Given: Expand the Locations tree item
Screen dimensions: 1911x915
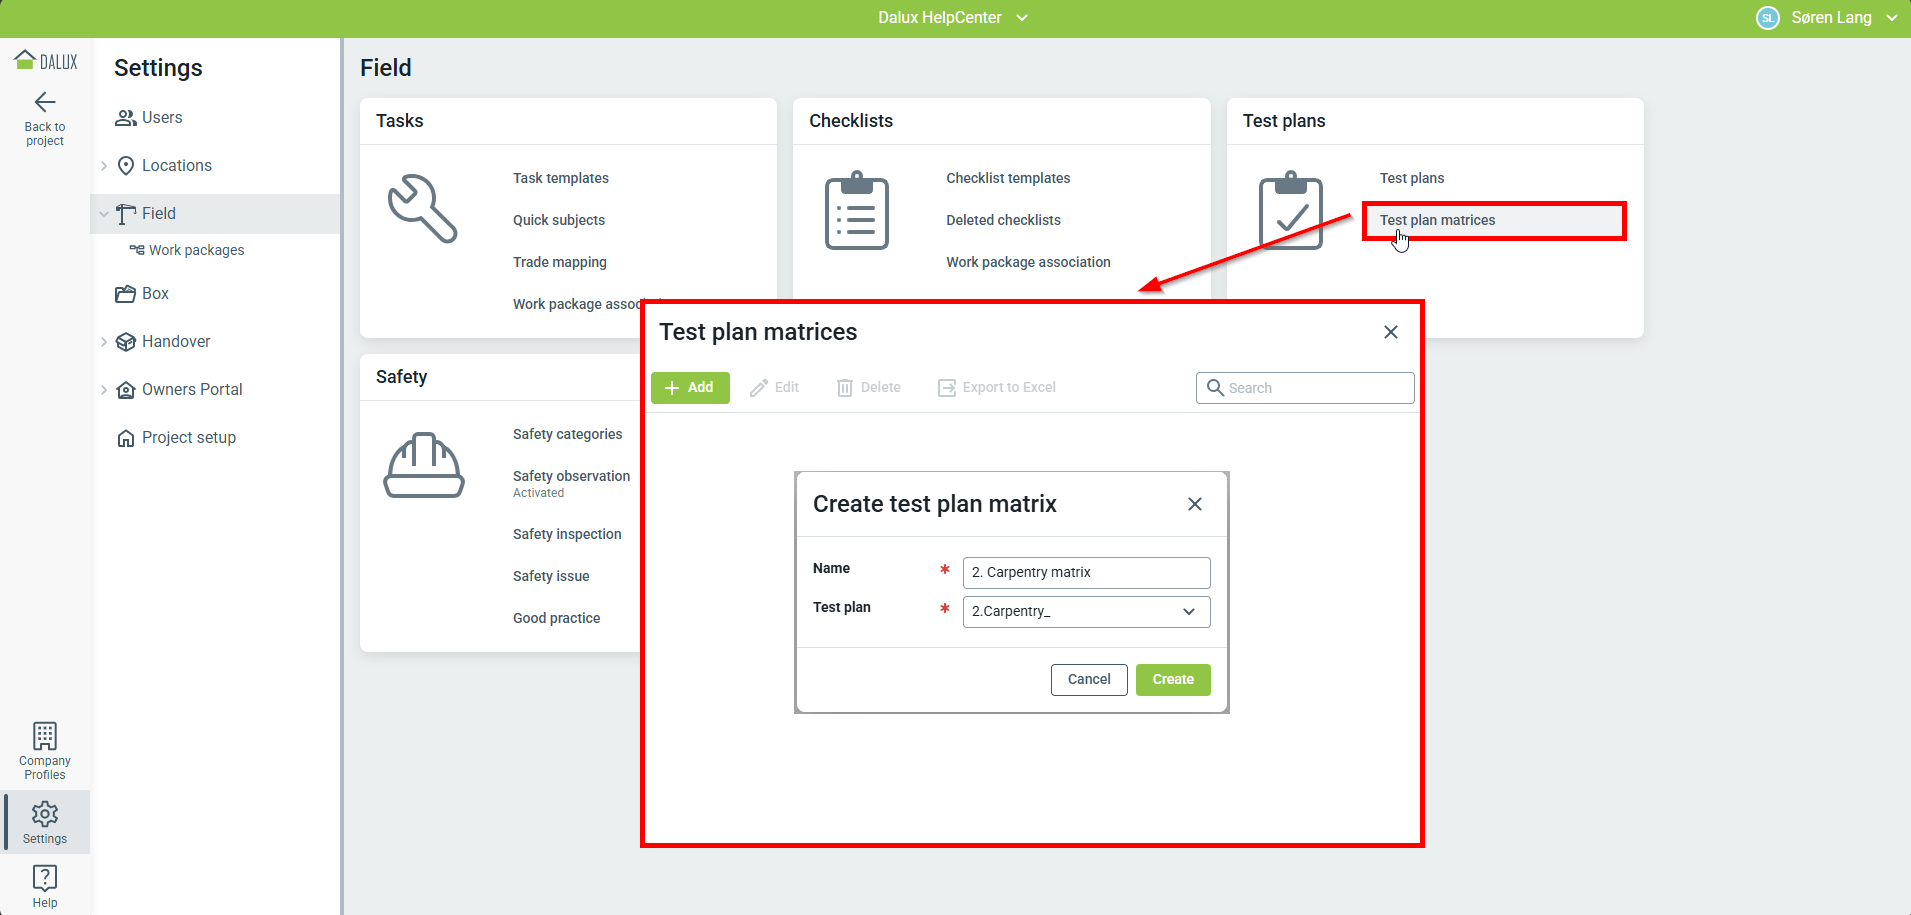Looking at the screenshot, I should (x=104, y=166).
